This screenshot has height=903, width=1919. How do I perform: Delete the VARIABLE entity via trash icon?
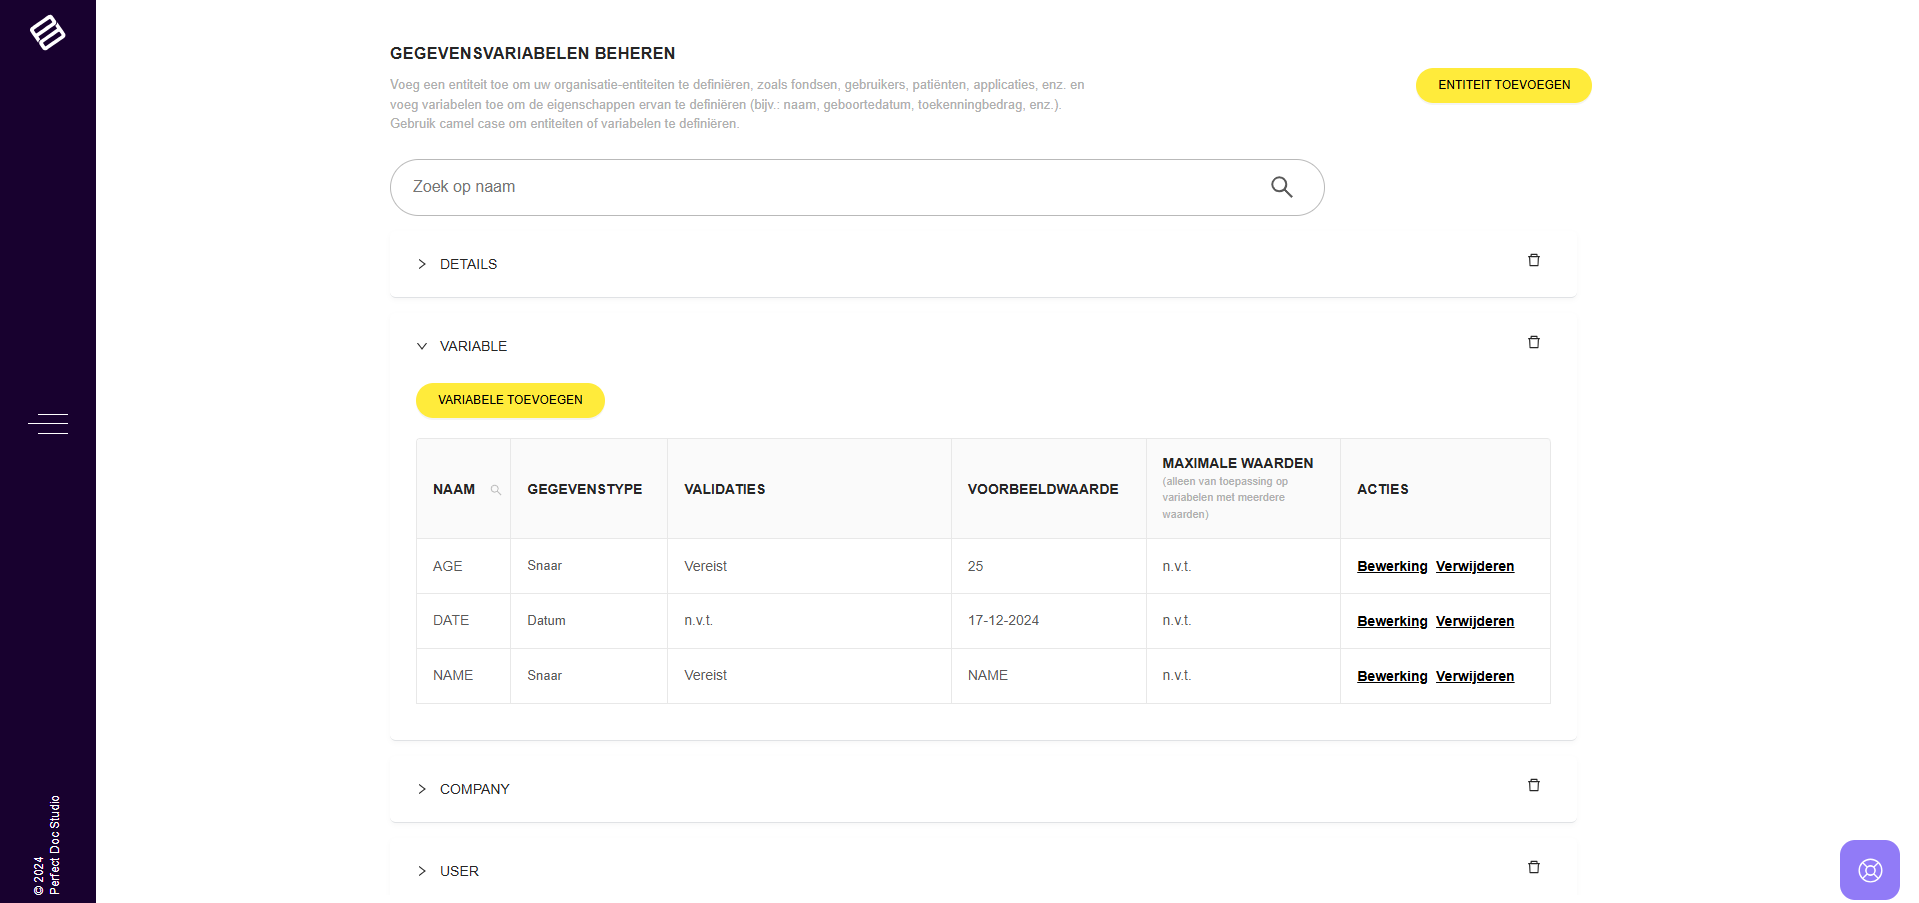1533,343
